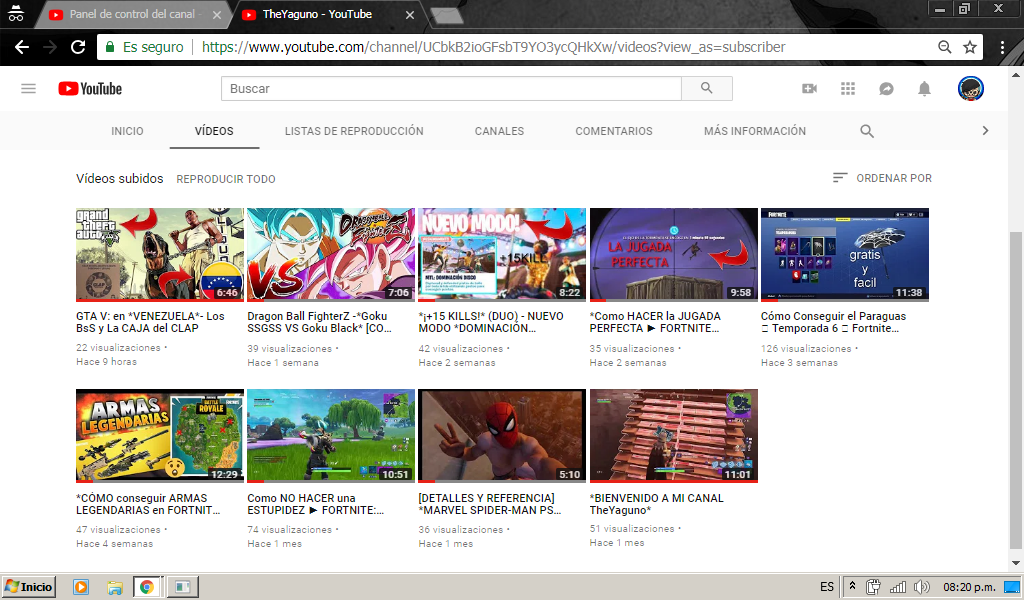Open the notifications bell

[x=924, y=88]
